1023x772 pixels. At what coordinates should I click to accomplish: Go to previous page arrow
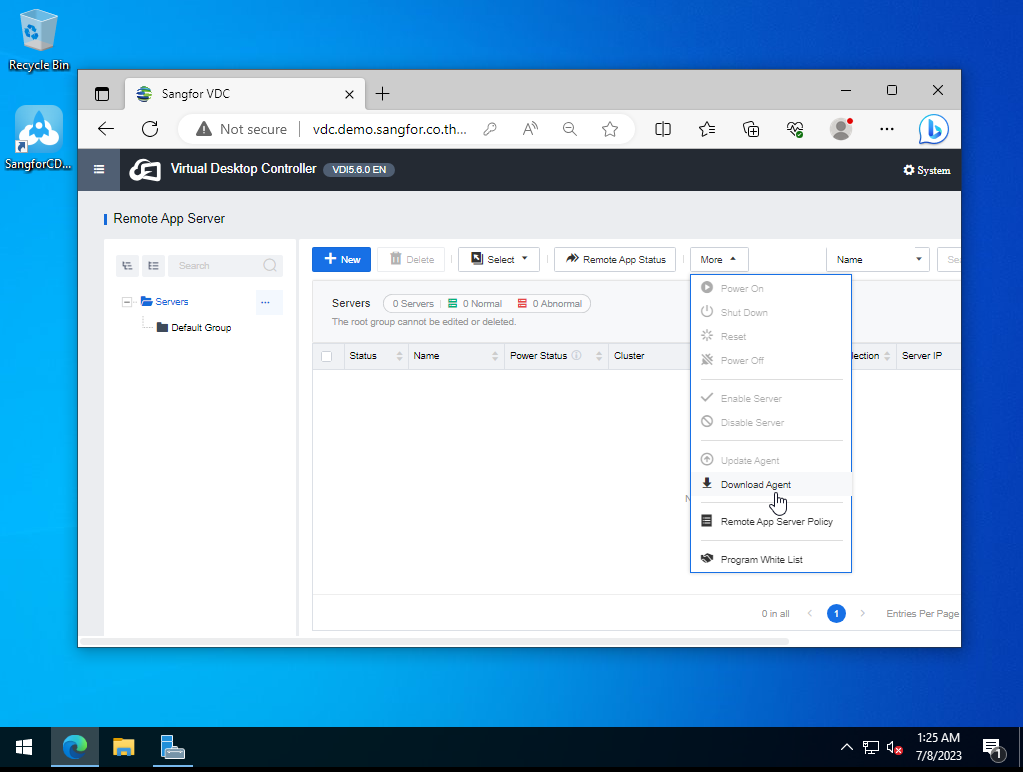tap(810, 613)
